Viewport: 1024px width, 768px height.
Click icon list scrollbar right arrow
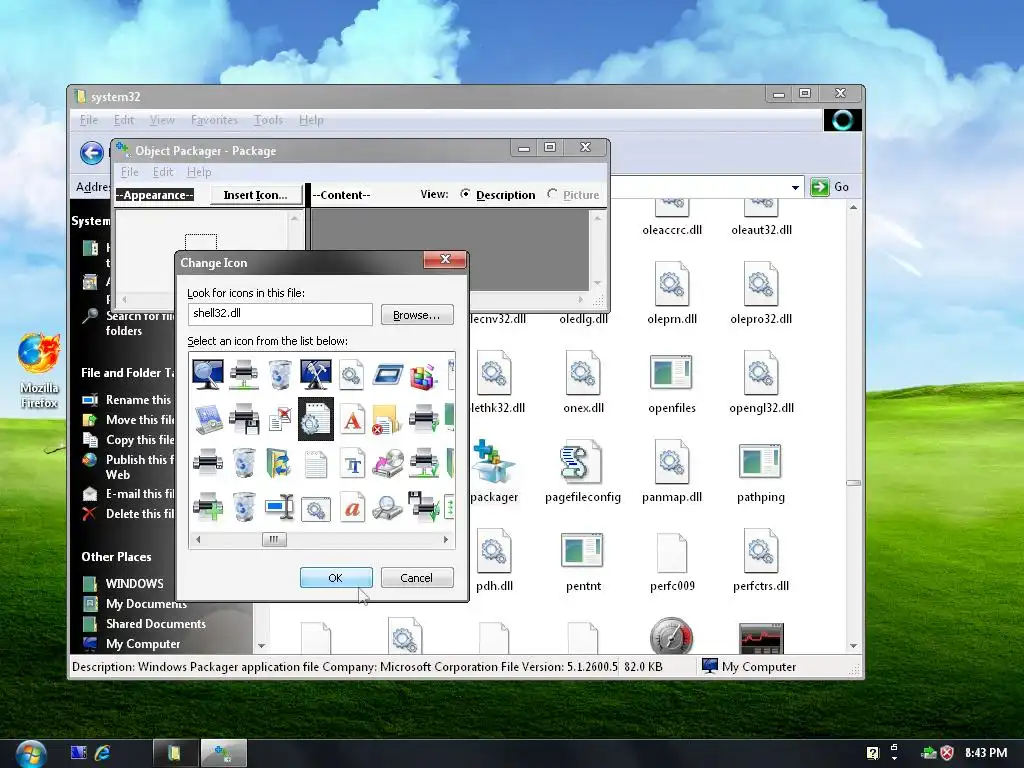446,539
